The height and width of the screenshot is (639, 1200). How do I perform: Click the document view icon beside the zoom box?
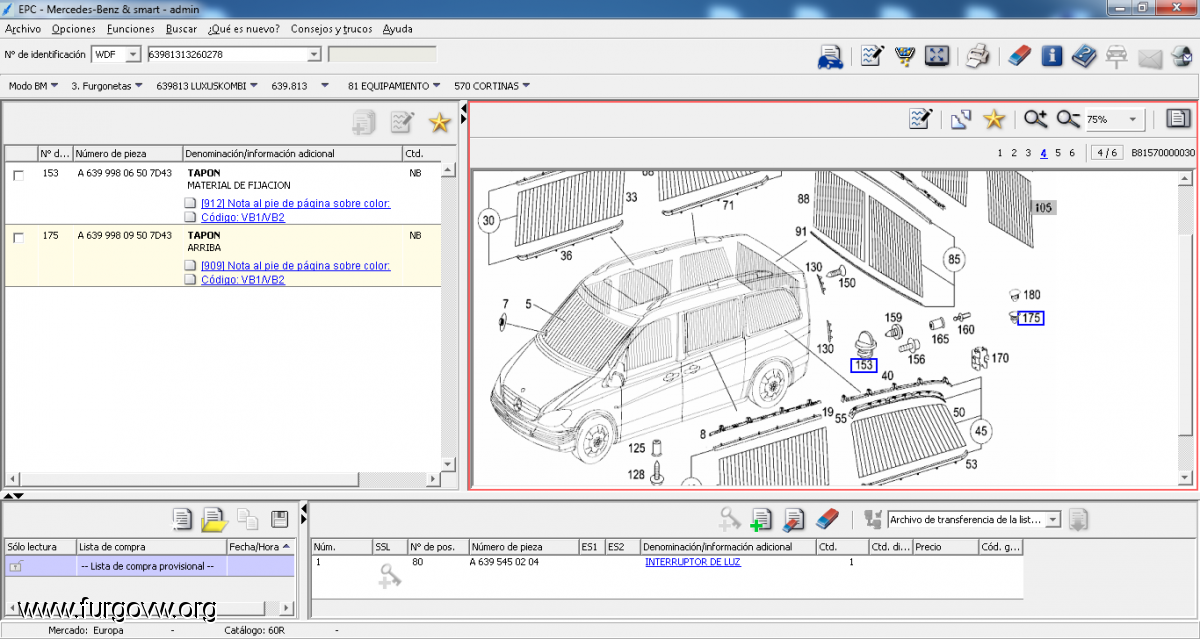pyautogui.click(x=1179, y=120)
